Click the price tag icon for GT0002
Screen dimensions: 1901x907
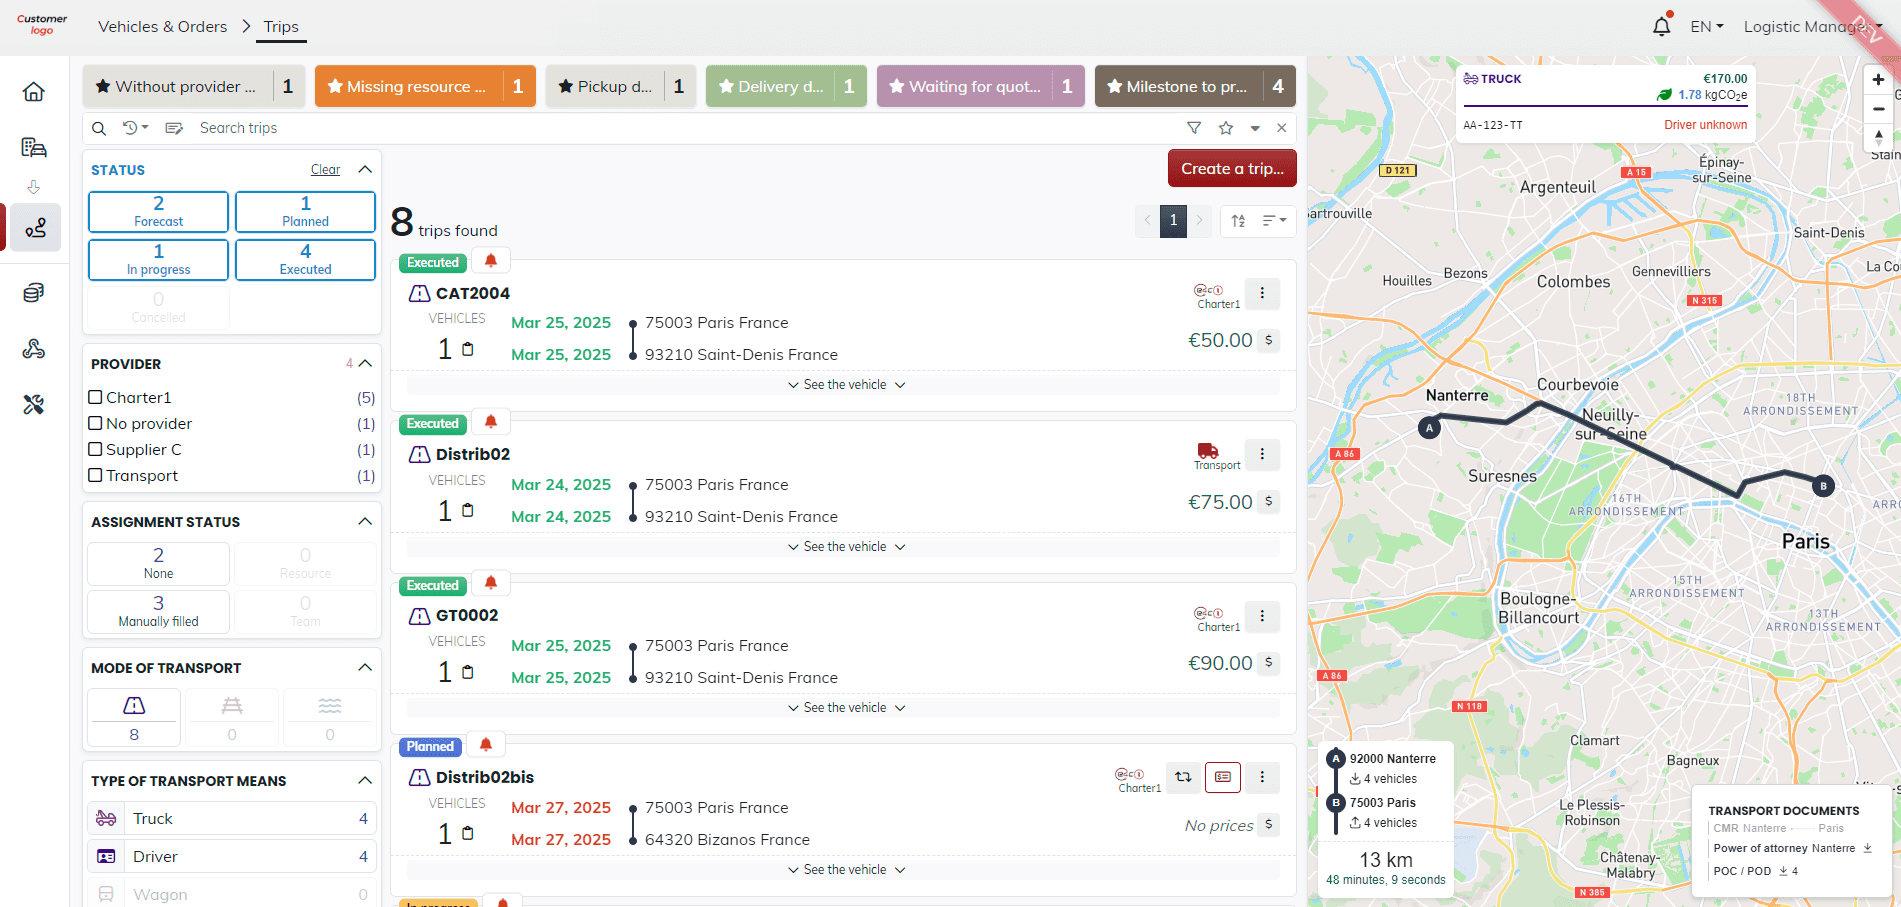click(1268, 663)
